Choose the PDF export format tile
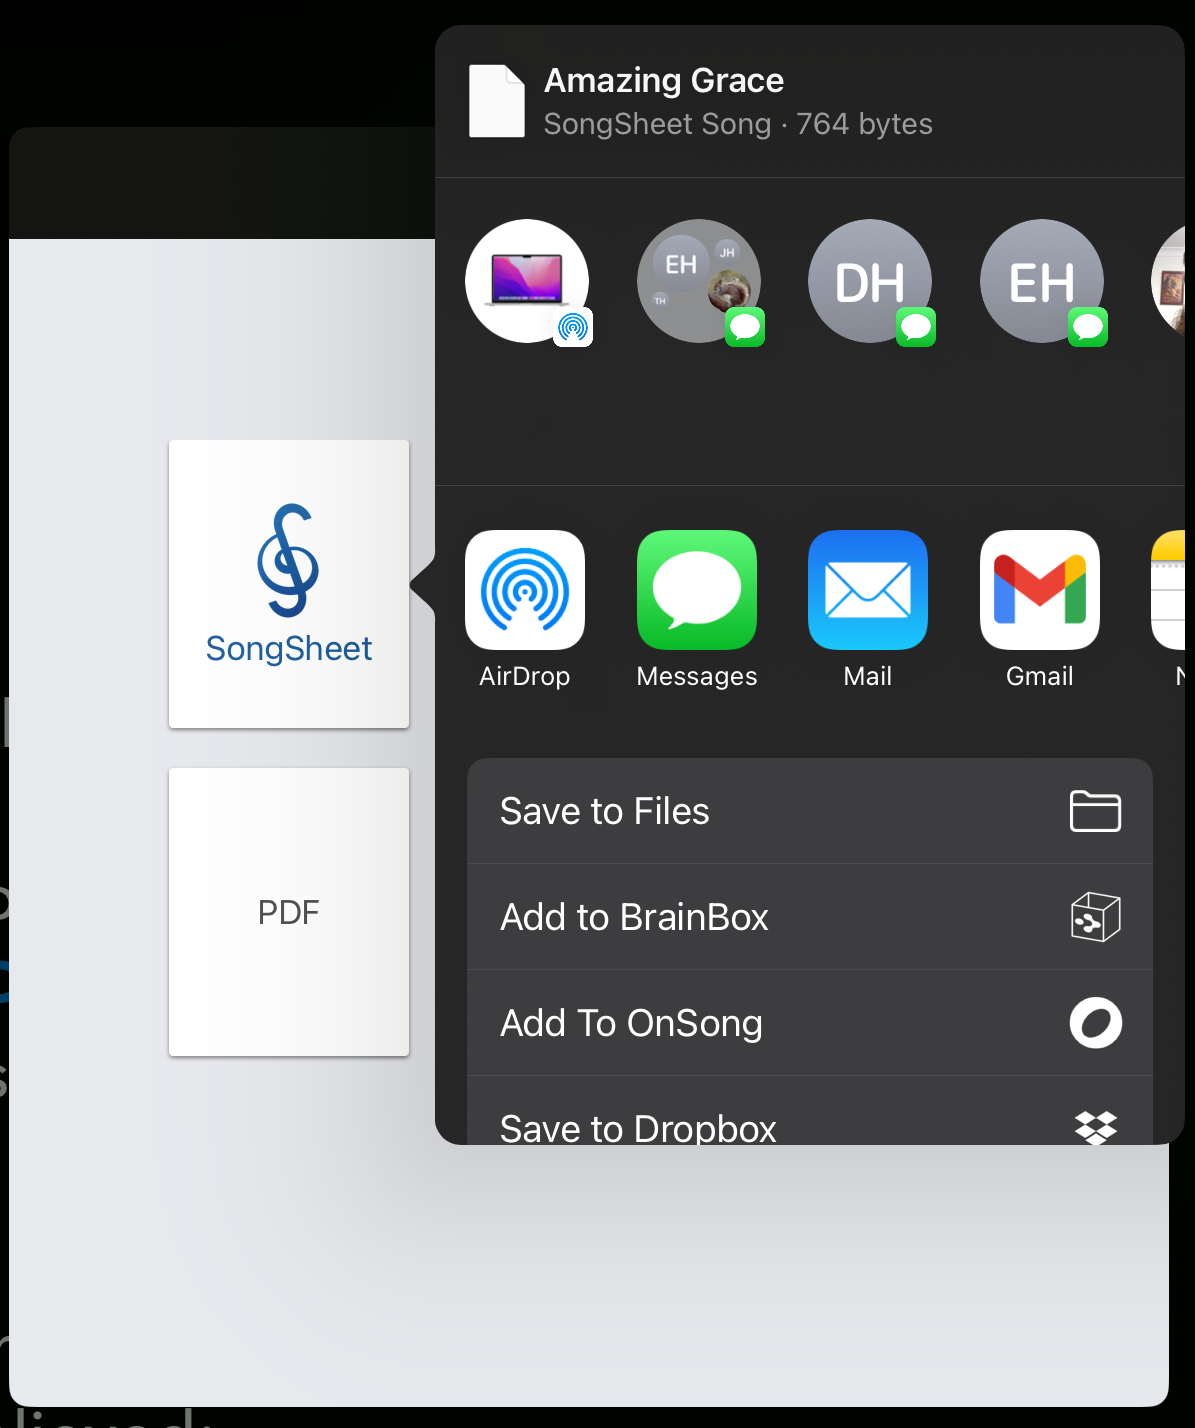This screenshot has width=1195, height=1428. coord(289,912)
